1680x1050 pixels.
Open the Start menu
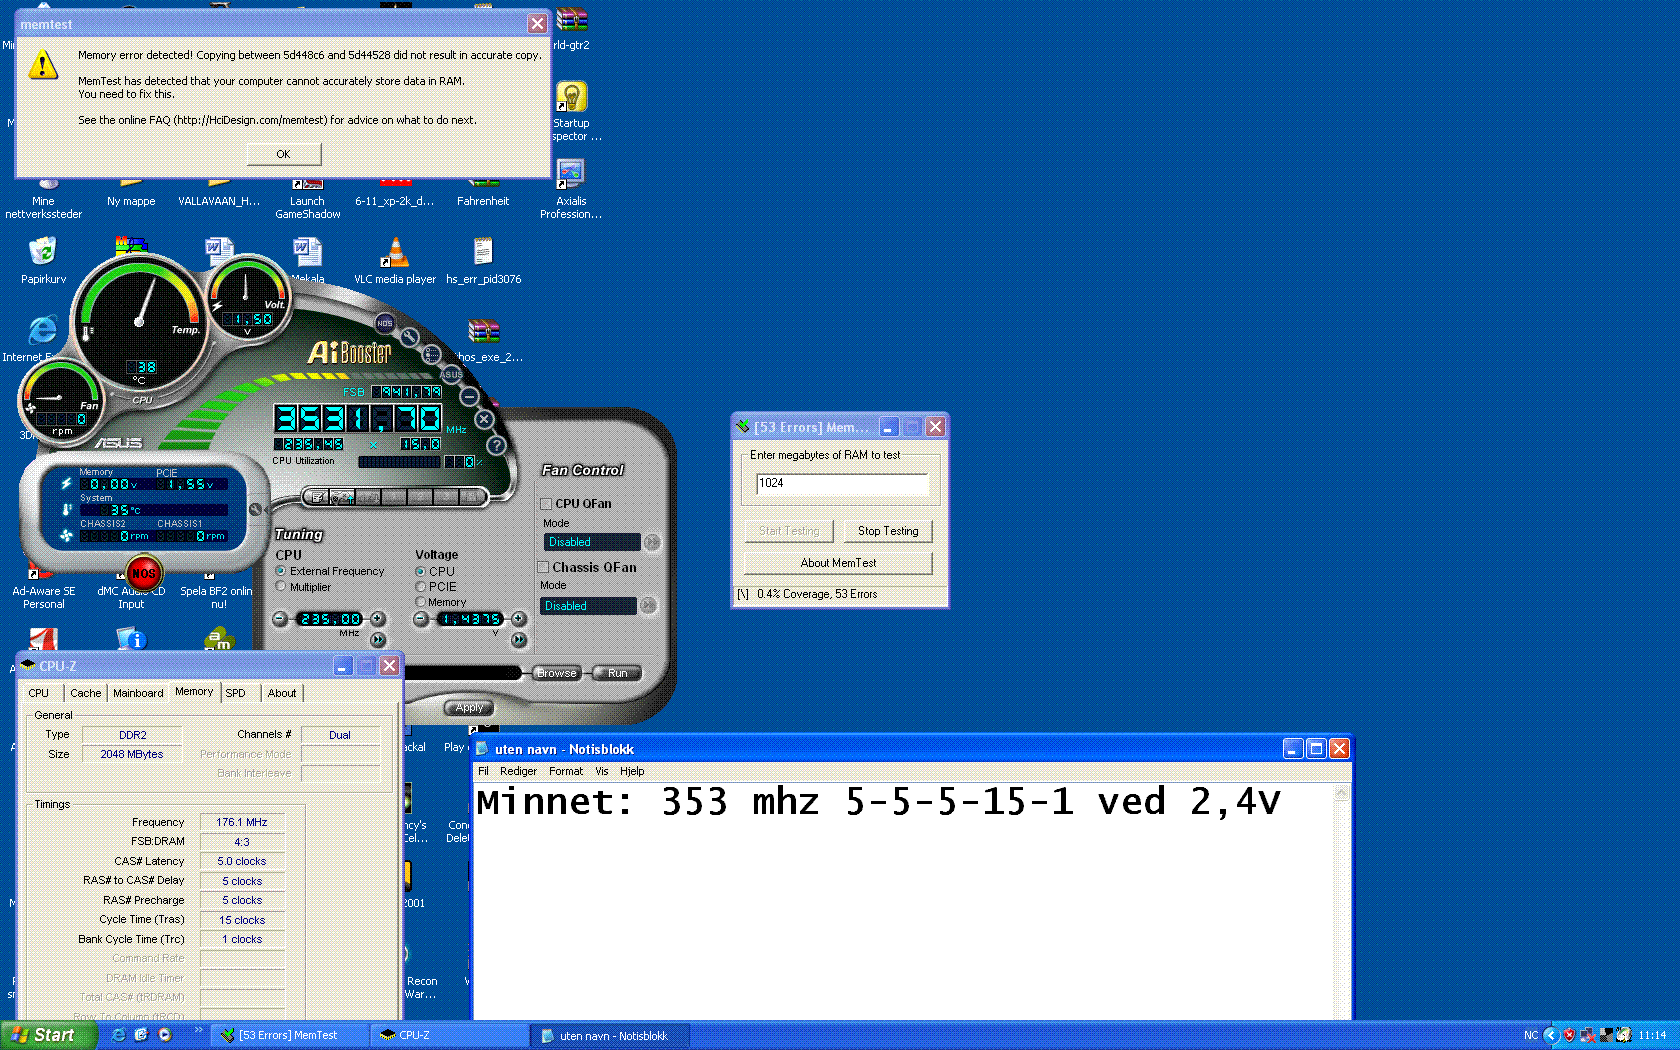pyautogui.click(x=48, y=1035)
